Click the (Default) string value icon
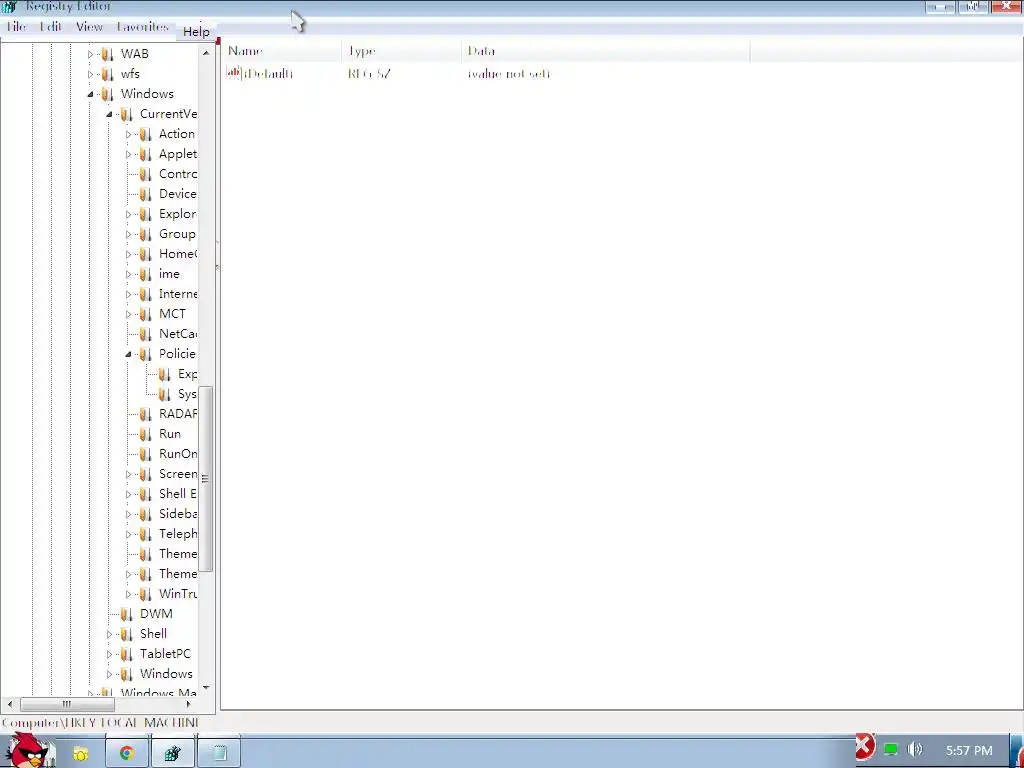The width and height of the screenshot is (1024, 768). coord(234,73)
